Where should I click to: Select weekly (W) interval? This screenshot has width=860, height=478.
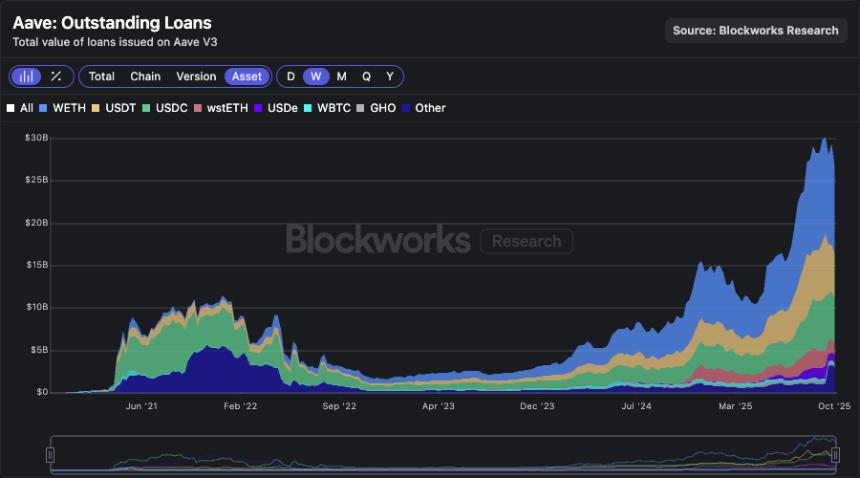pyautogui.click(x=316, y=76)
